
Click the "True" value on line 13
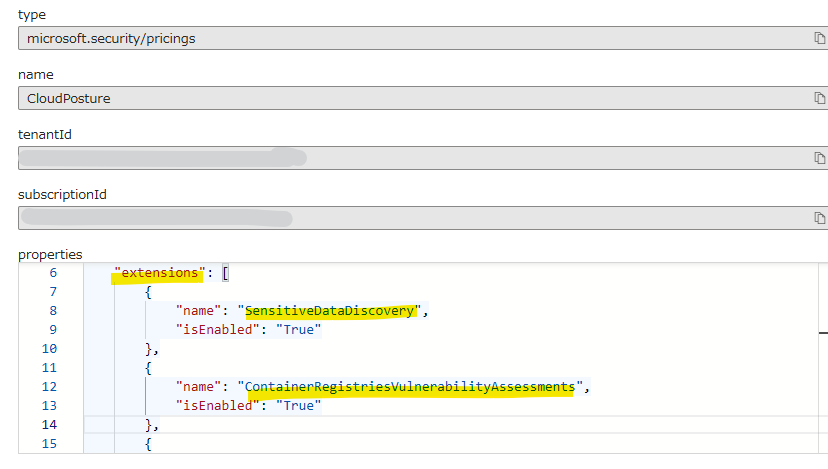(x=298, y=406)
